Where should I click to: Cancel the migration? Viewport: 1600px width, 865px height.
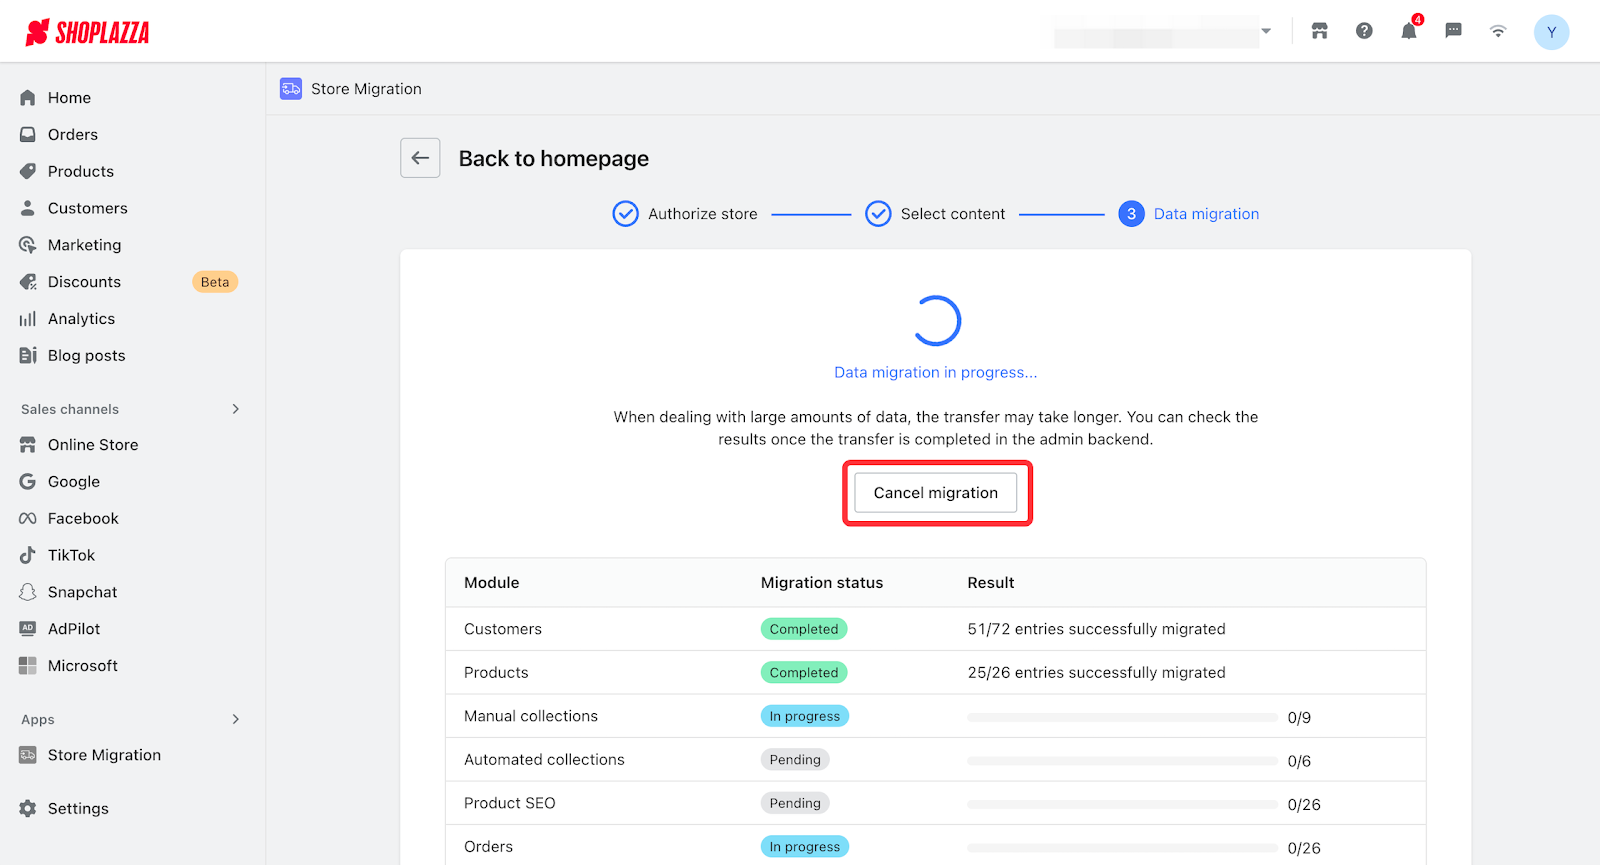935,493
